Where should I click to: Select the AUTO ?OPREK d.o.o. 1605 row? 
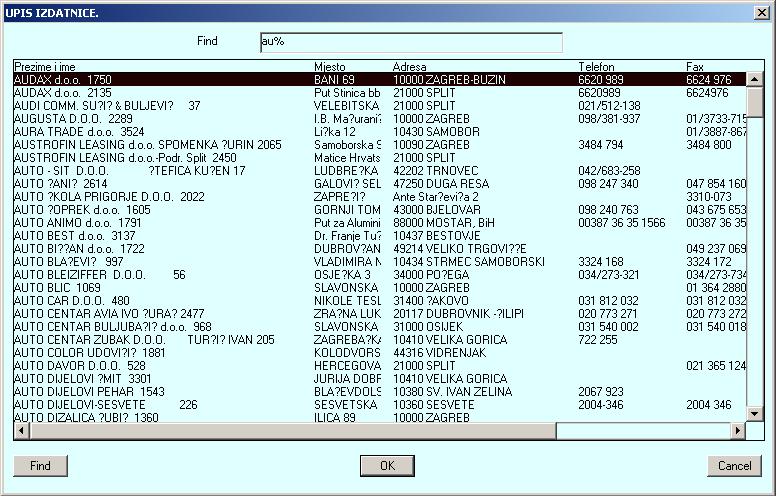pos(380,210)
